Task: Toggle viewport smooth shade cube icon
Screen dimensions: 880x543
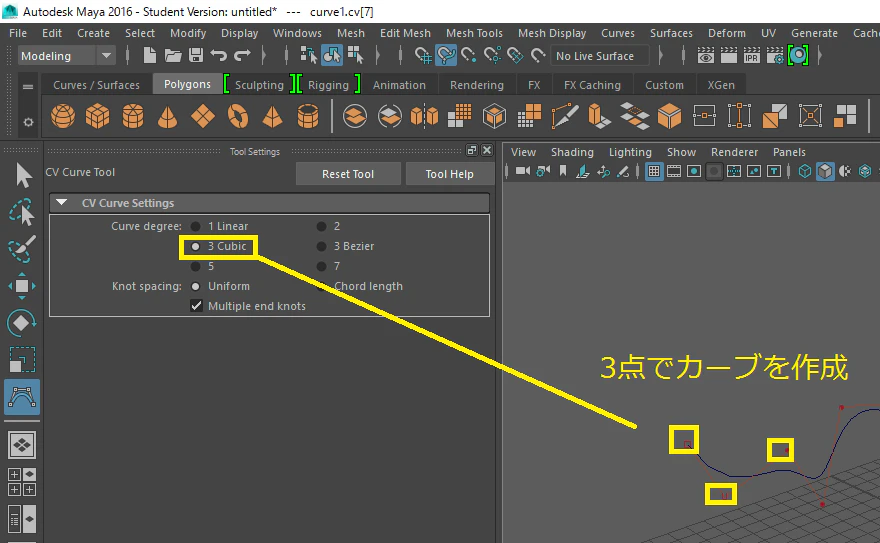Action: (x=824, y=172)
